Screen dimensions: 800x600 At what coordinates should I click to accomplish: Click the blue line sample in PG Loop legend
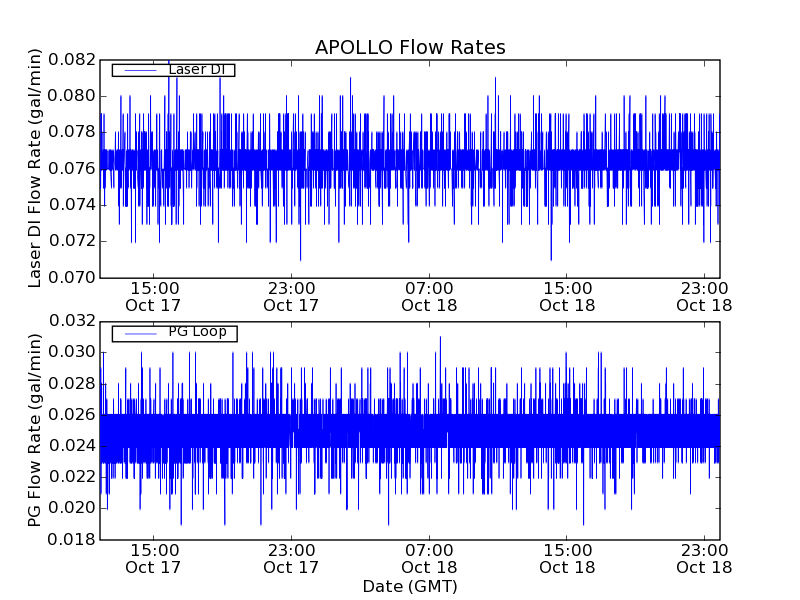[x=140, y=334]
